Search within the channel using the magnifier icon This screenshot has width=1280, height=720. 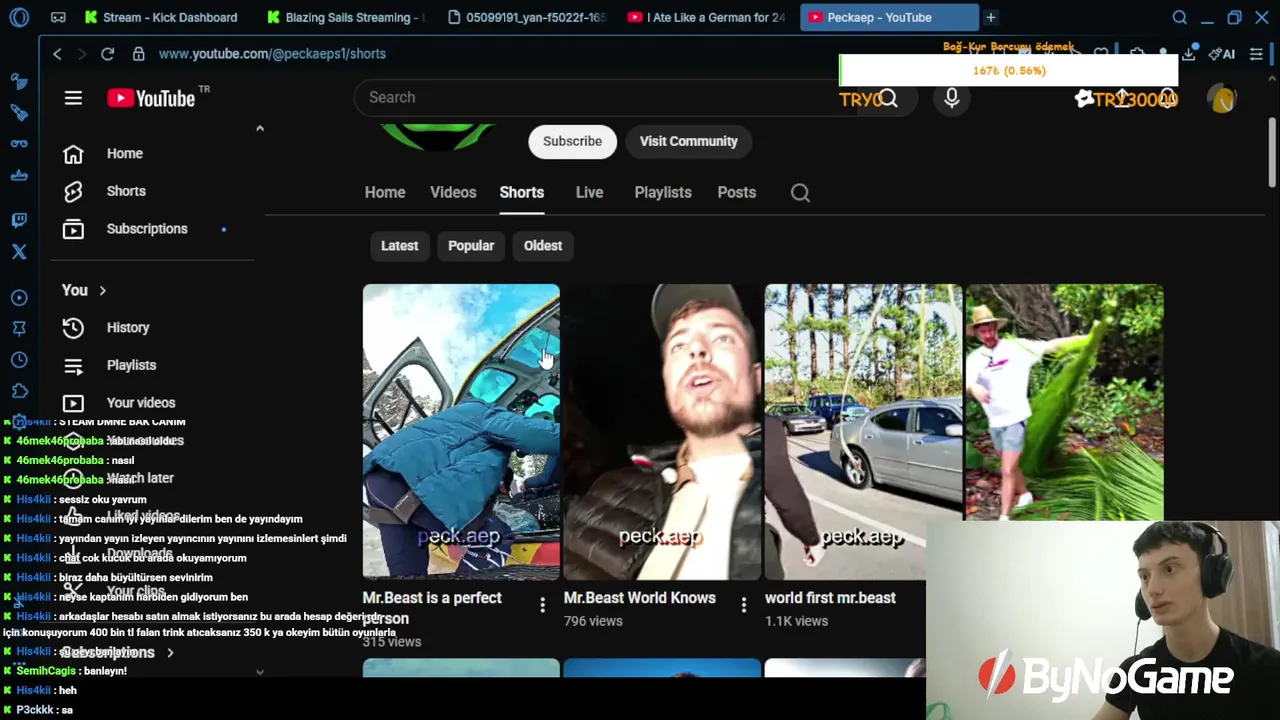(800, 193)
